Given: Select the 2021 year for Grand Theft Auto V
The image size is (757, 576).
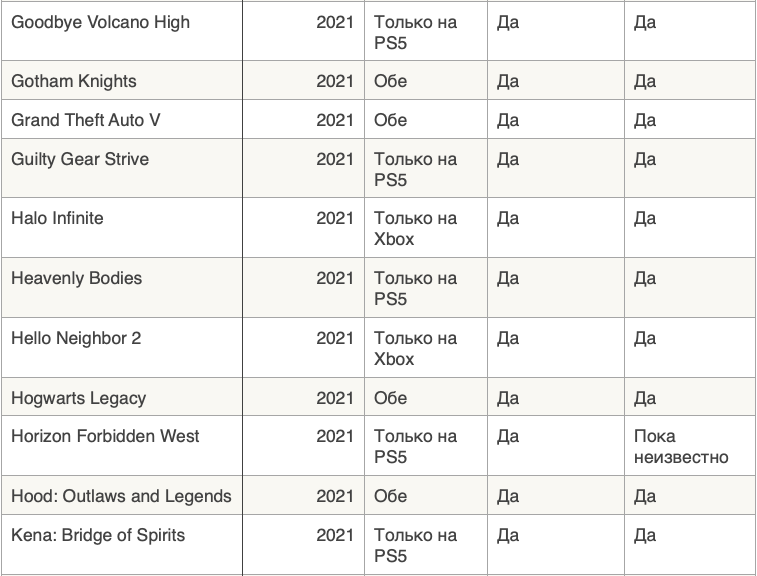Looking at the screenshot, I should tap(335, 120).
